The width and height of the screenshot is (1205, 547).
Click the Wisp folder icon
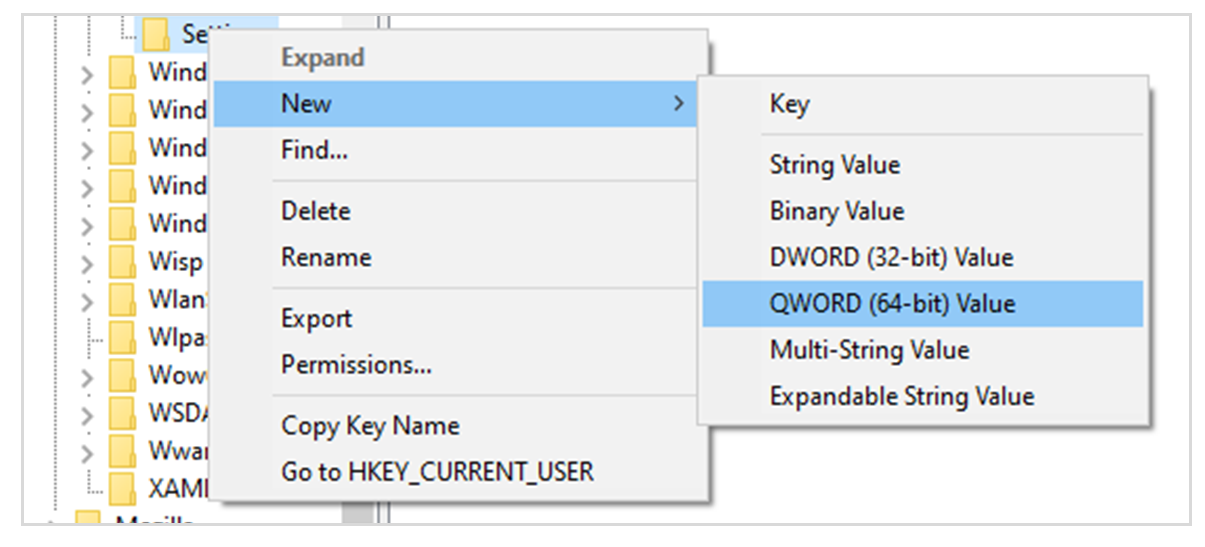(x=122, y=262)
